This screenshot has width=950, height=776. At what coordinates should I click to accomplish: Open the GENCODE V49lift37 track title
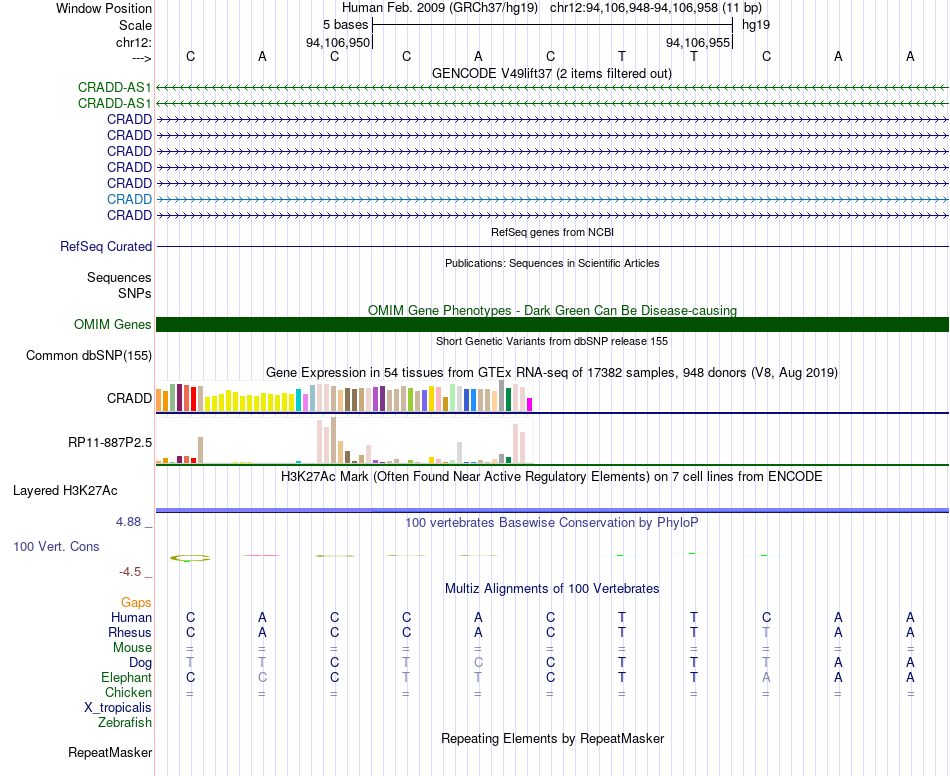[x=552, y=73]
